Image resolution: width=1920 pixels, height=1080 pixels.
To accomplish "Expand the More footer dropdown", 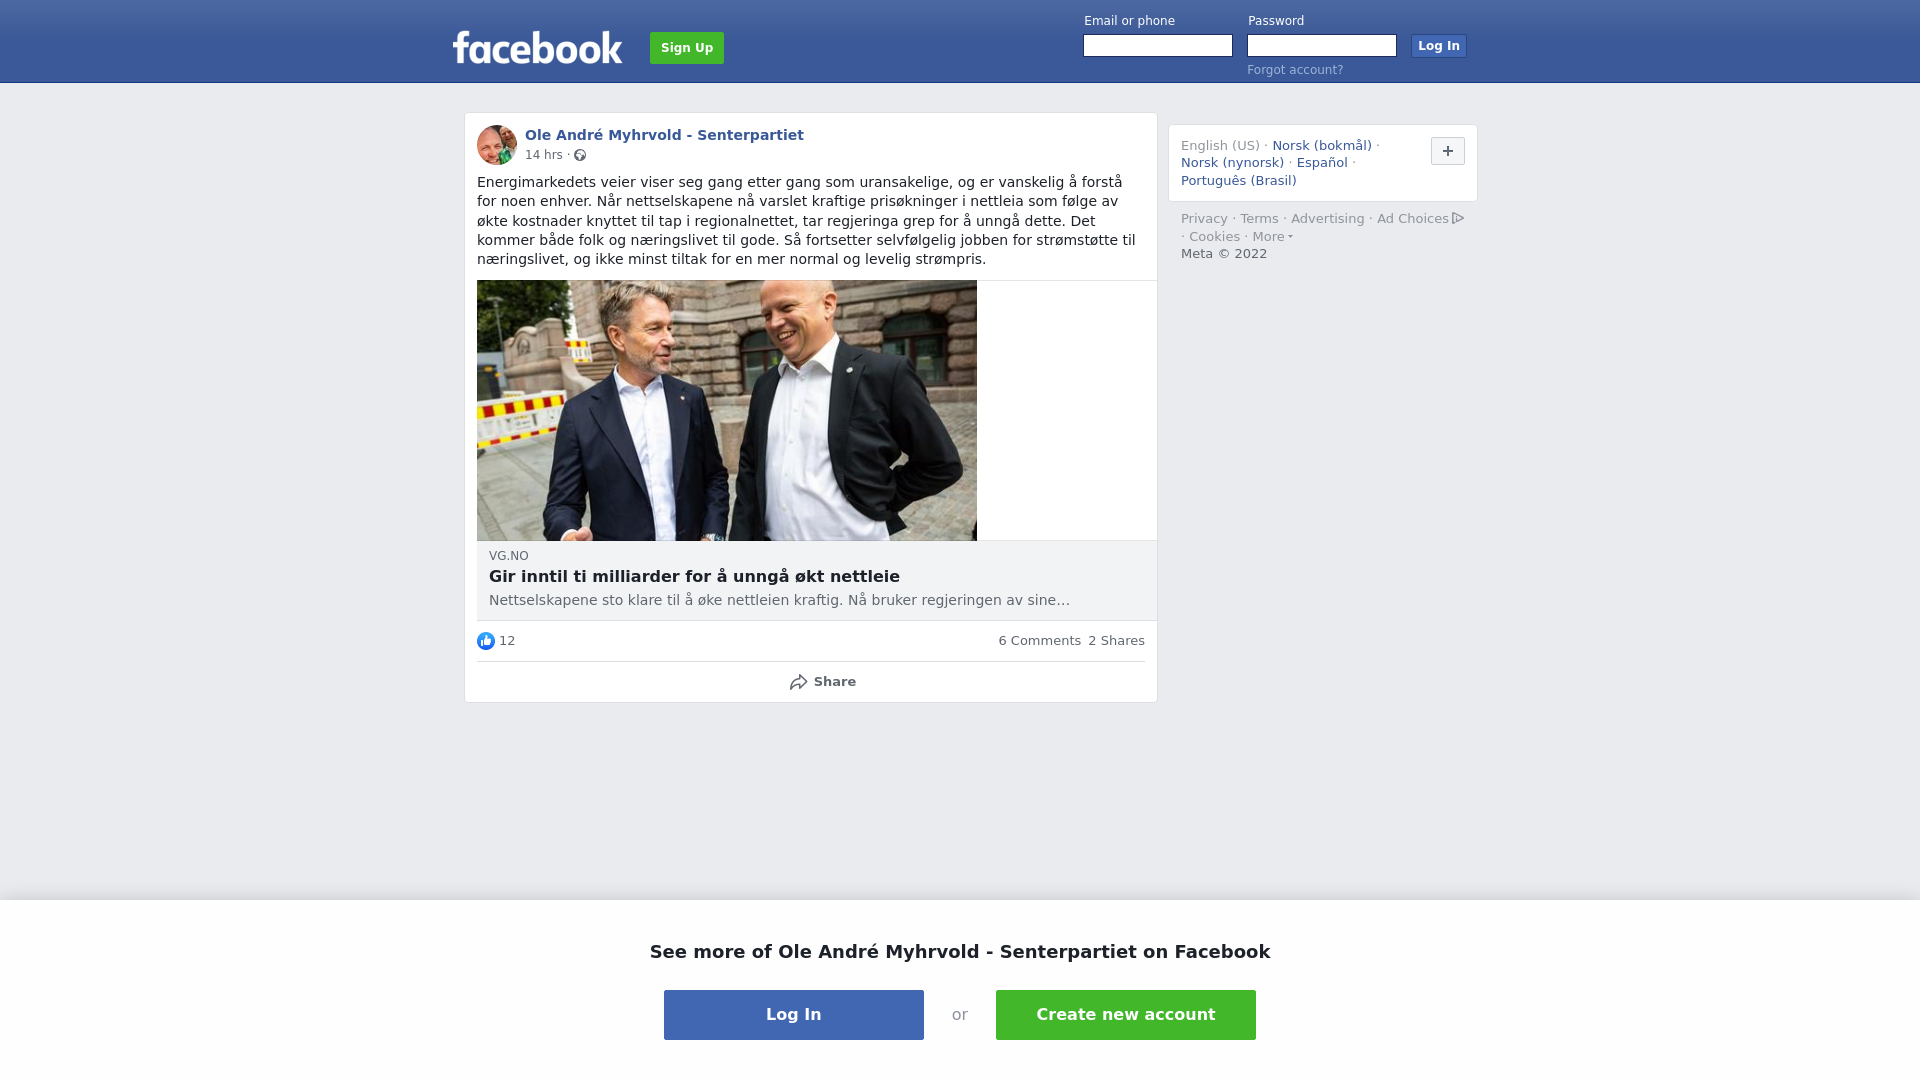I will click(x=1273, y=237).
